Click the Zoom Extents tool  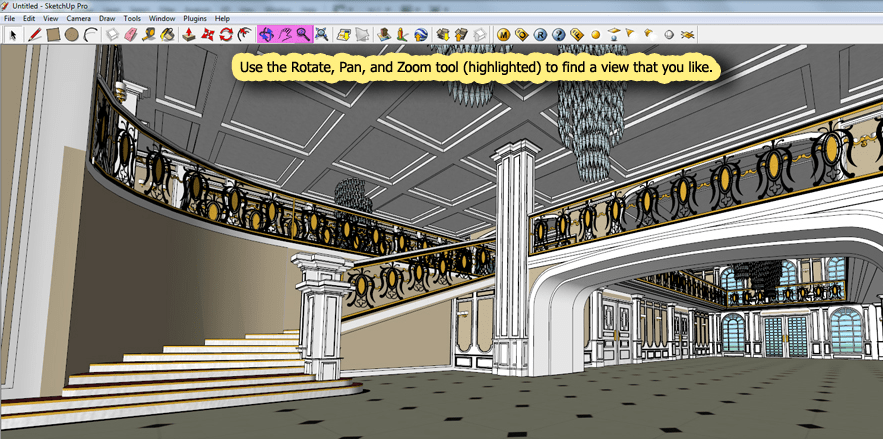click(322, 35)
